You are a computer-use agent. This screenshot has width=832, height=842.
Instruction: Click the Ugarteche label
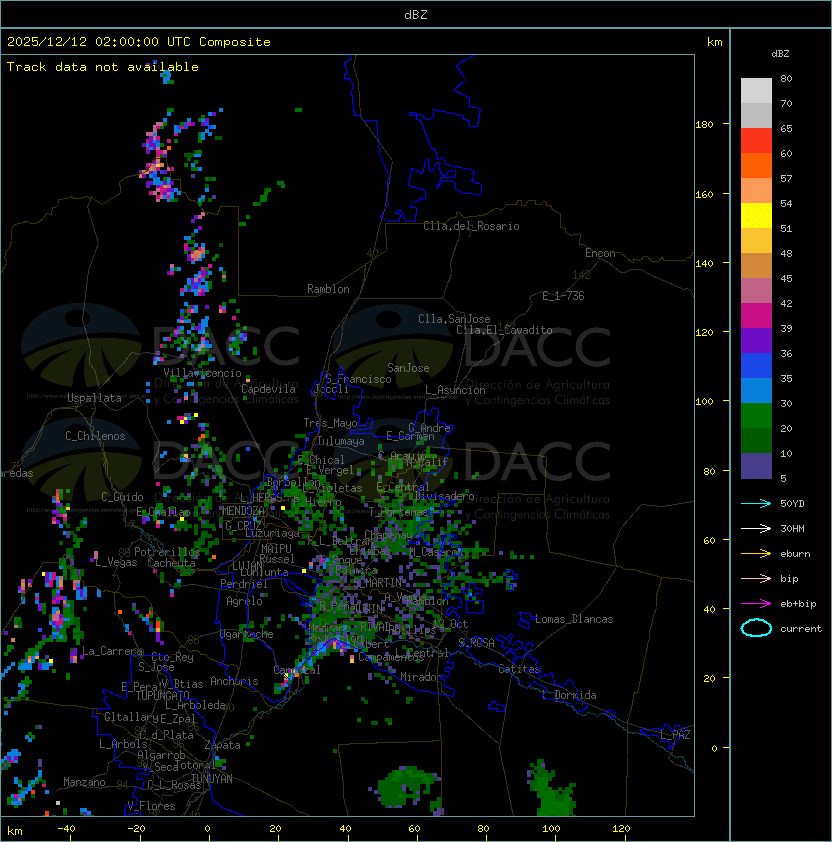[x=247, y=634]
